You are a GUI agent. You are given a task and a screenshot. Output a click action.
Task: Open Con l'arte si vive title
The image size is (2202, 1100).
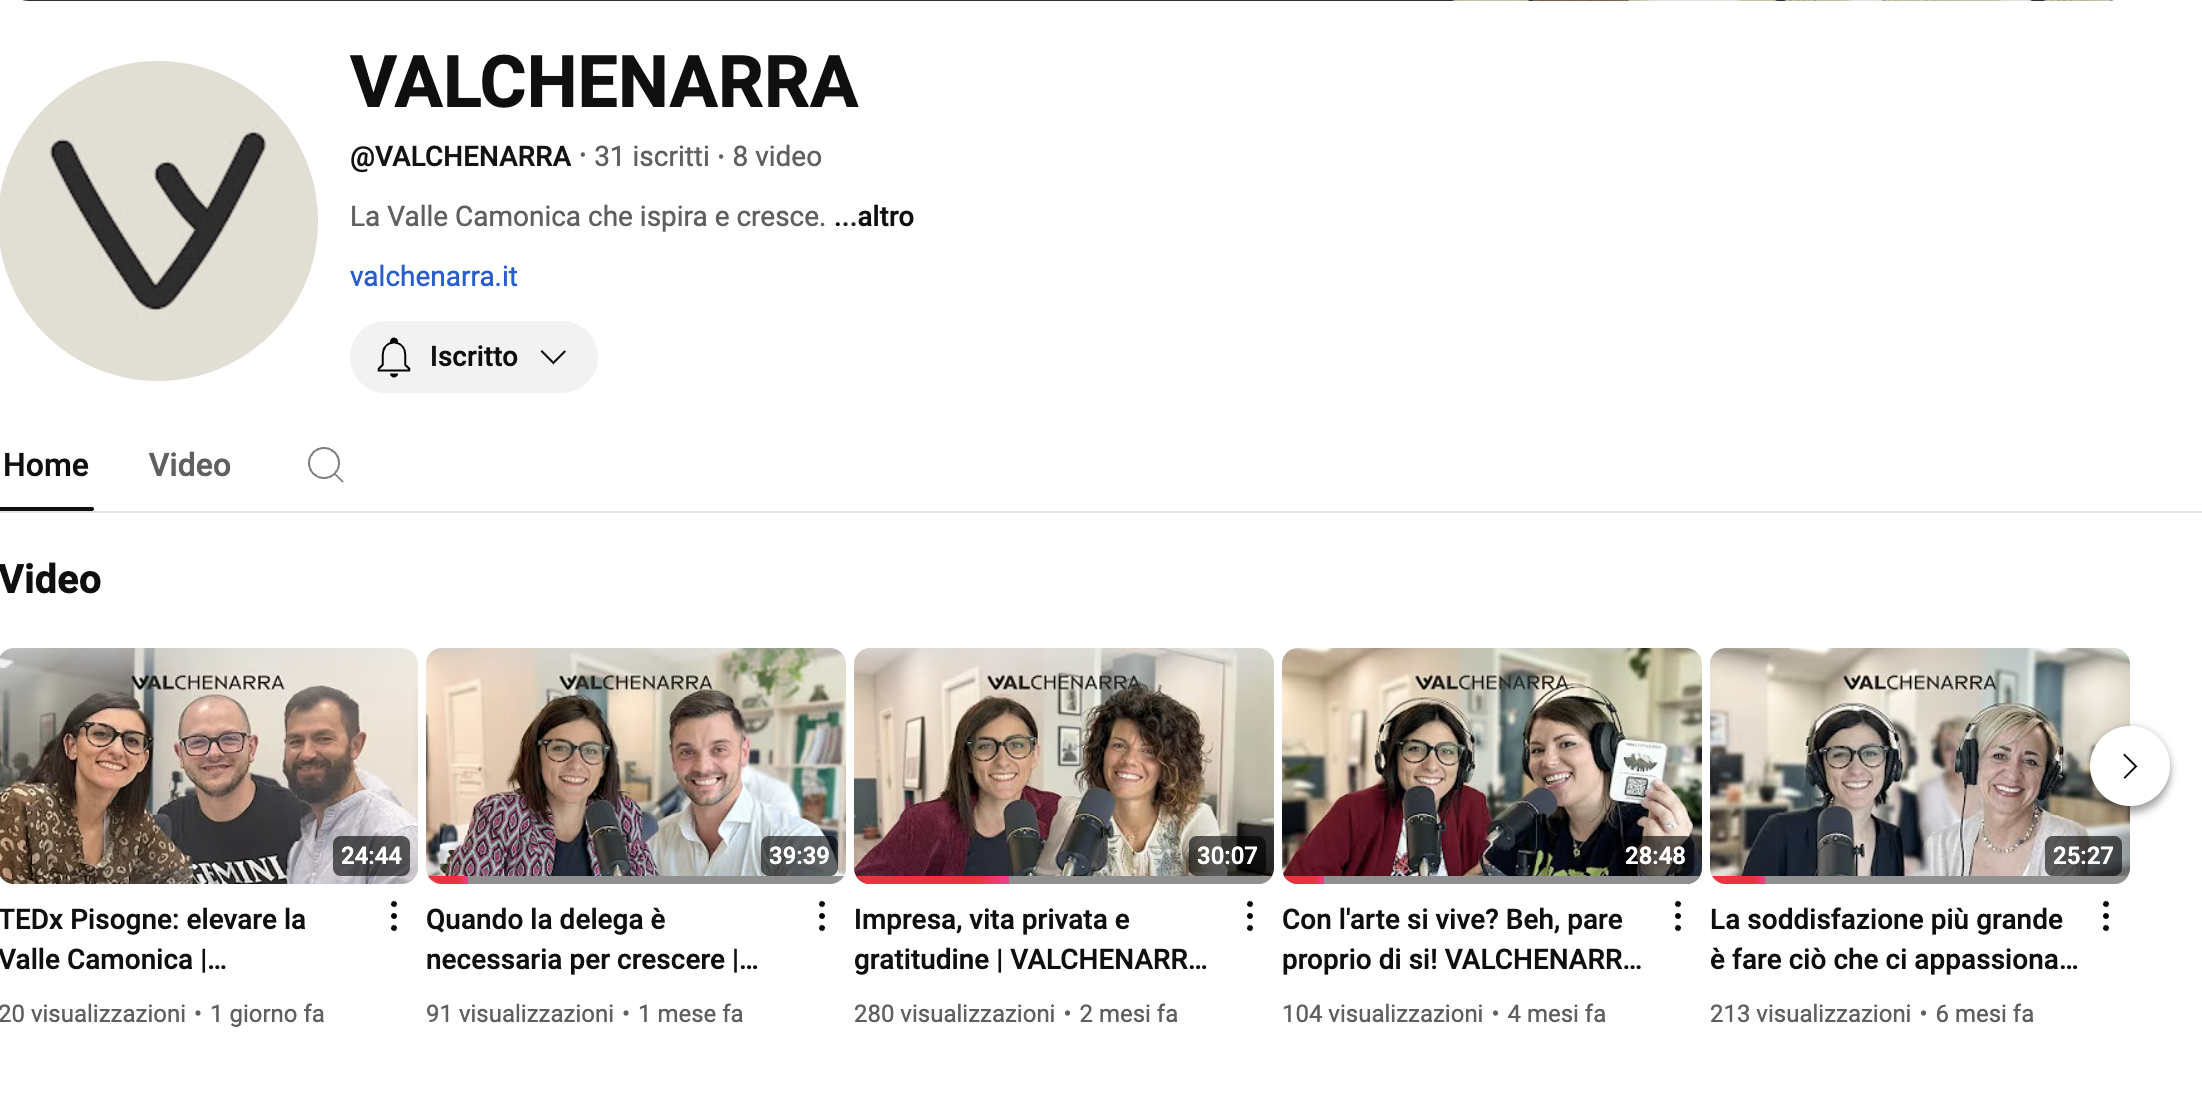tap(1462, 939)
